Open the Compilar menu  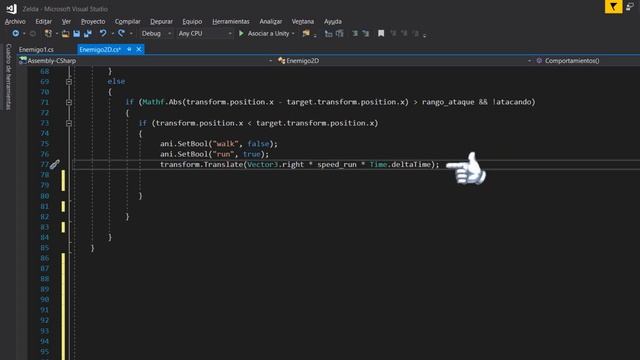(128, 22)
